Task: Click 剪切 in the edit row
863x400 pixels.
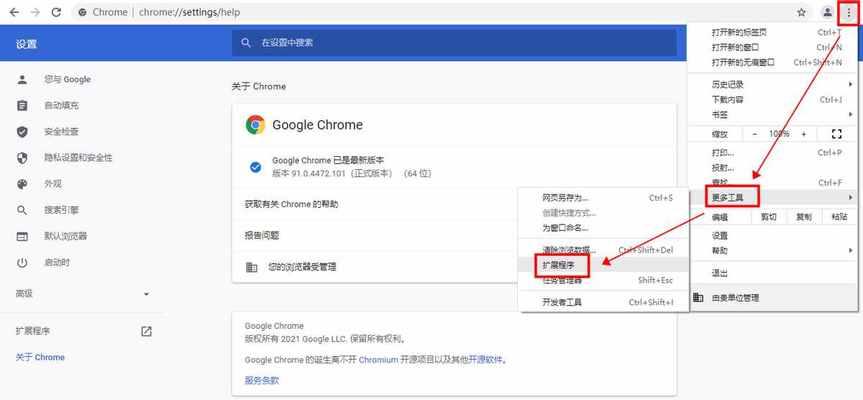Action: (x=768, y=217)
